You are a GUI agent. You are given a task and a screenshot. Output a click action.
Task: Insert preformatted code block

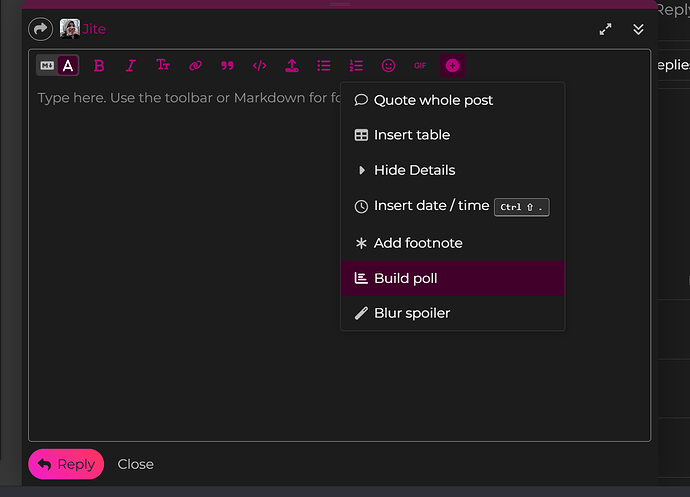pos(259,66)
